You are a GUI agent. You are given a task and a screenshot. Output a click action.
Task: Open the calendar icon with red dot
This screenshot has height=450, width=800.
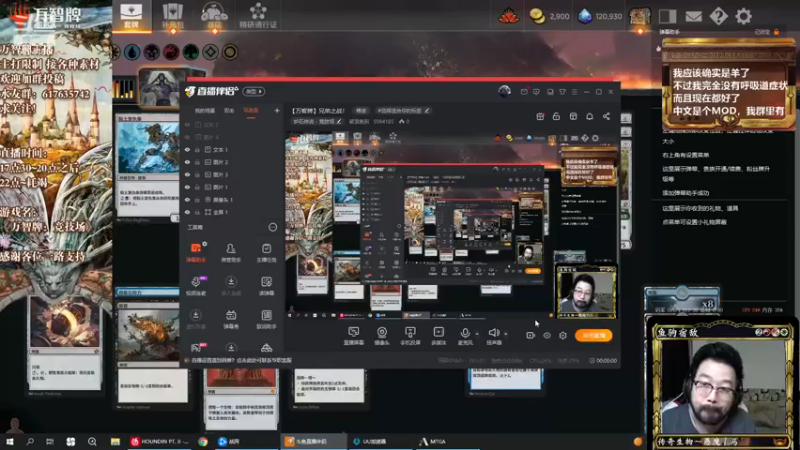(x=540, y=116)
